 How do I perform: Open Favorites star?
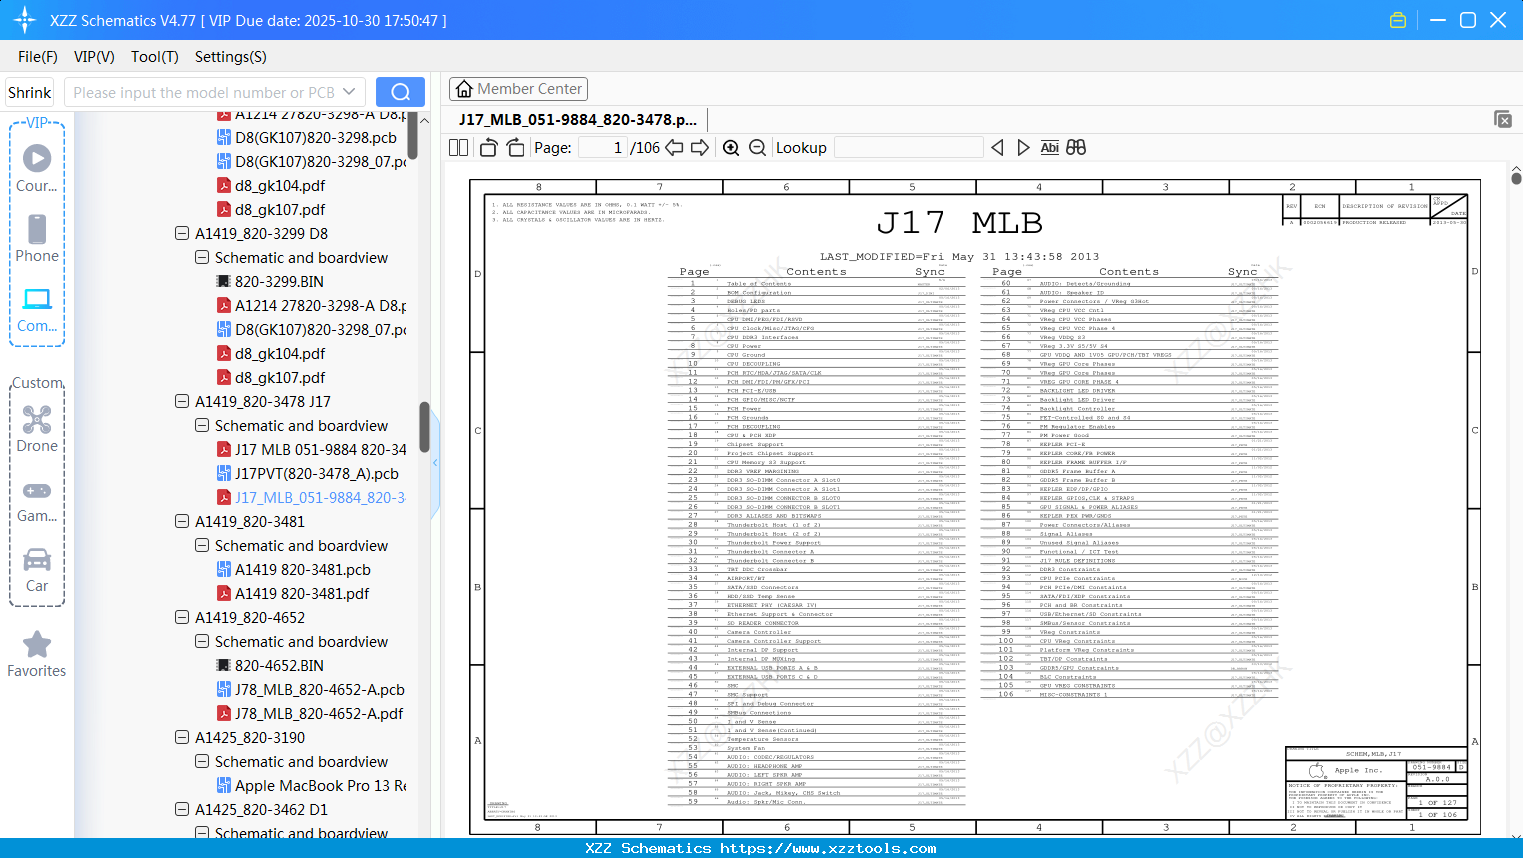37,655
